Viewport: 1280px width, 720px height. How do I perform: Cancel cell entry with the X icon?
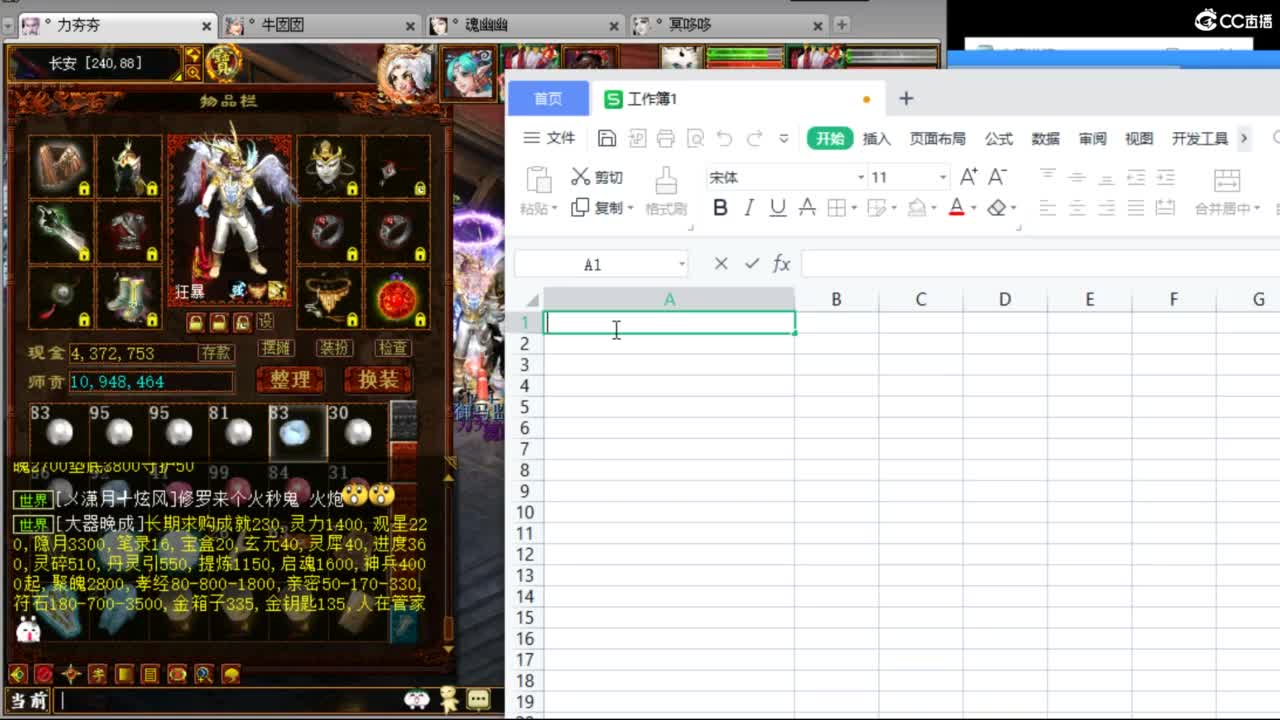click(x=721, y=264)
